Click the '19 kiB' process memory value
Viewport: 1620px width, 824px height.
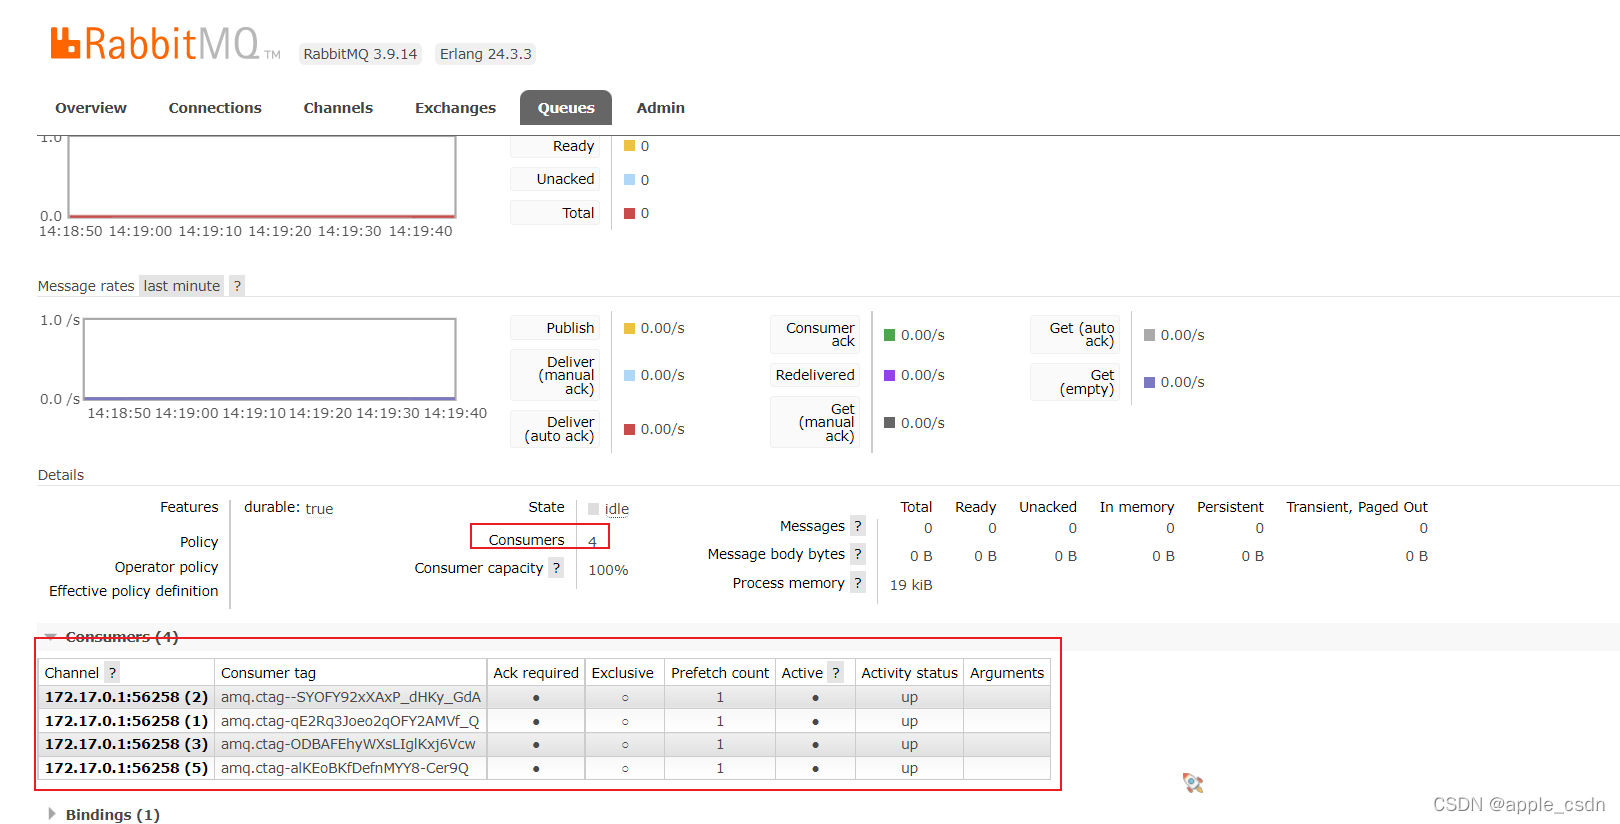point(911,585)
